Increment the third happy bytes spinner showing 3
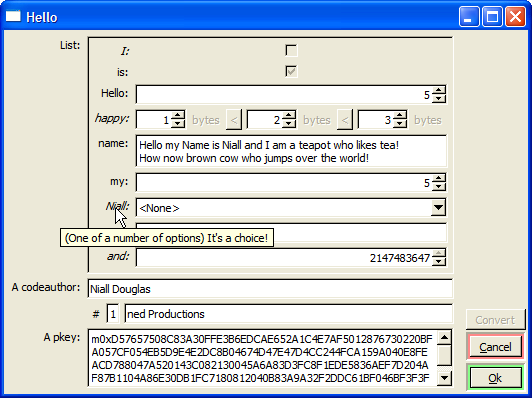The height and width of the screenshot is (398, 532). point(400,115)
